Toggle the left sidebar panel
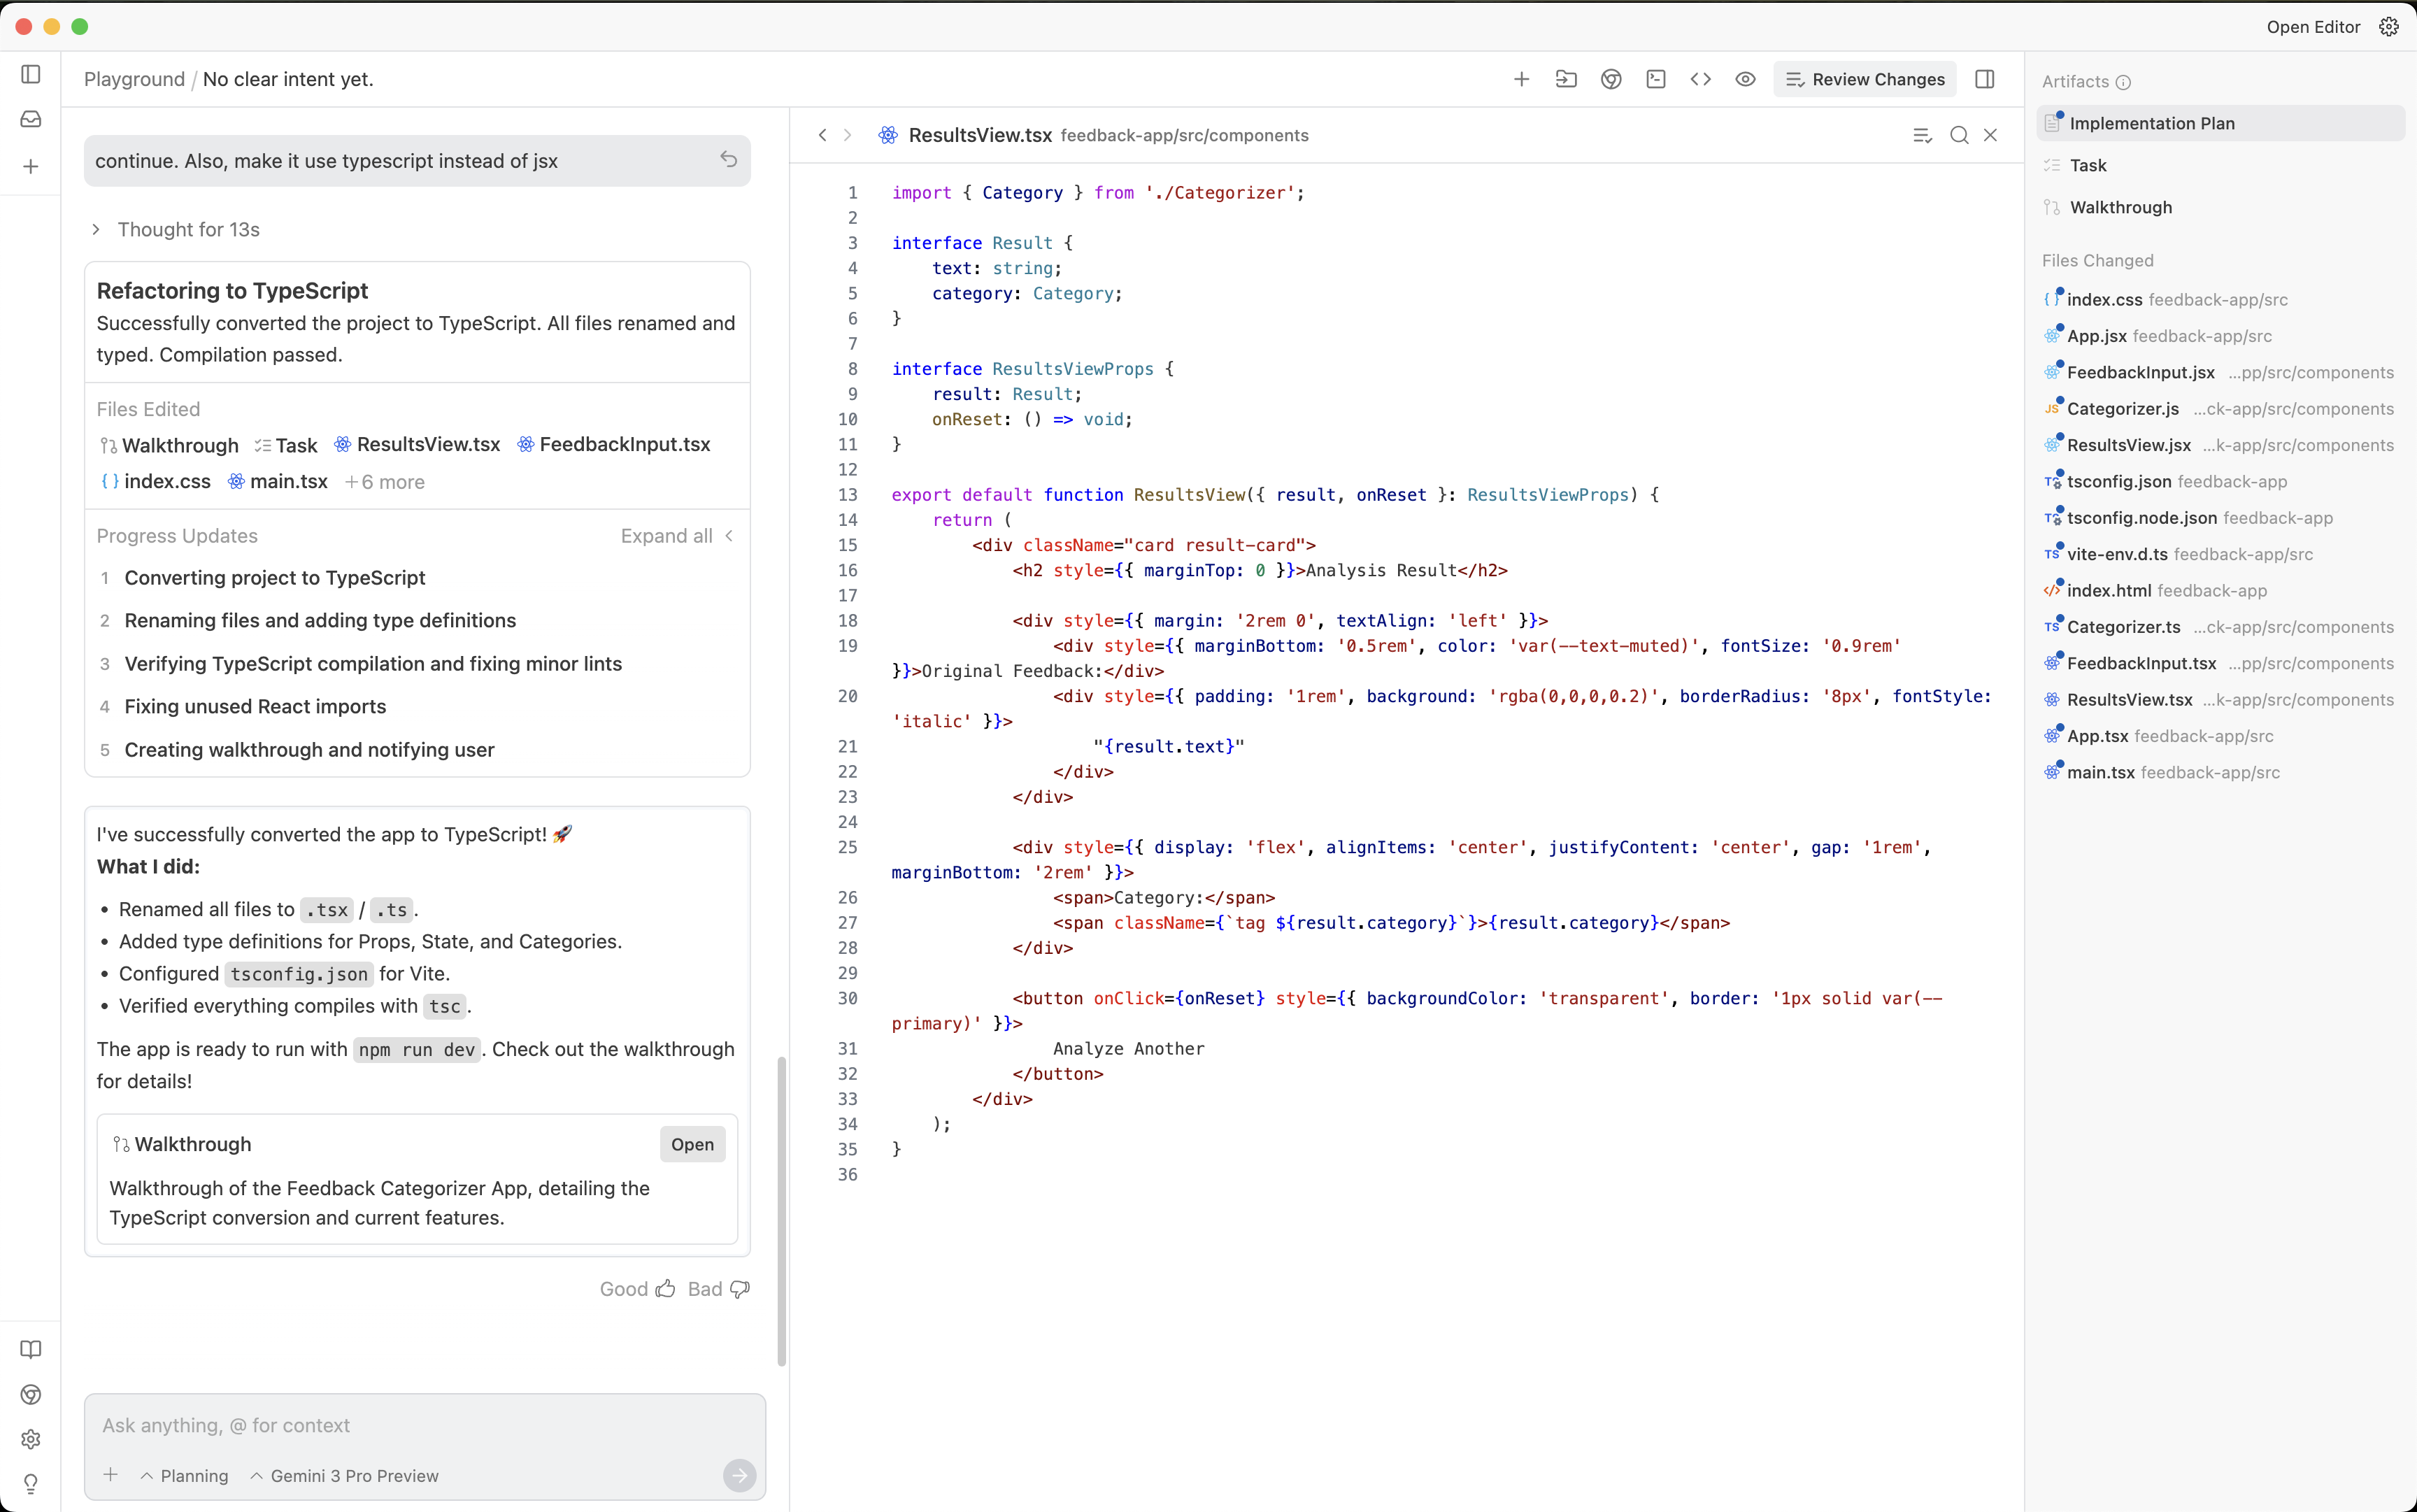 click(x=31, y=74)
